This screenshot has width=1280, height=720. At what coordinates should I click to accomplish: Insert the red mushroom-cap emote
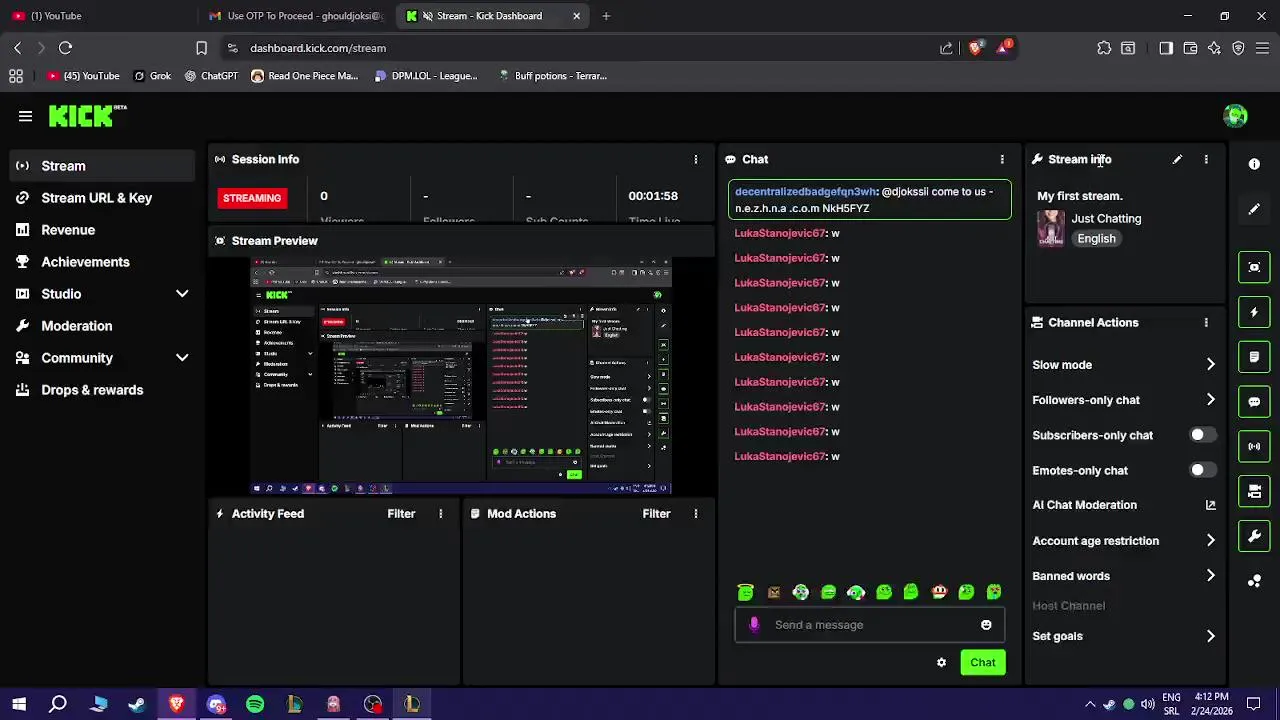pyautogui.click(x=939, y=592)
